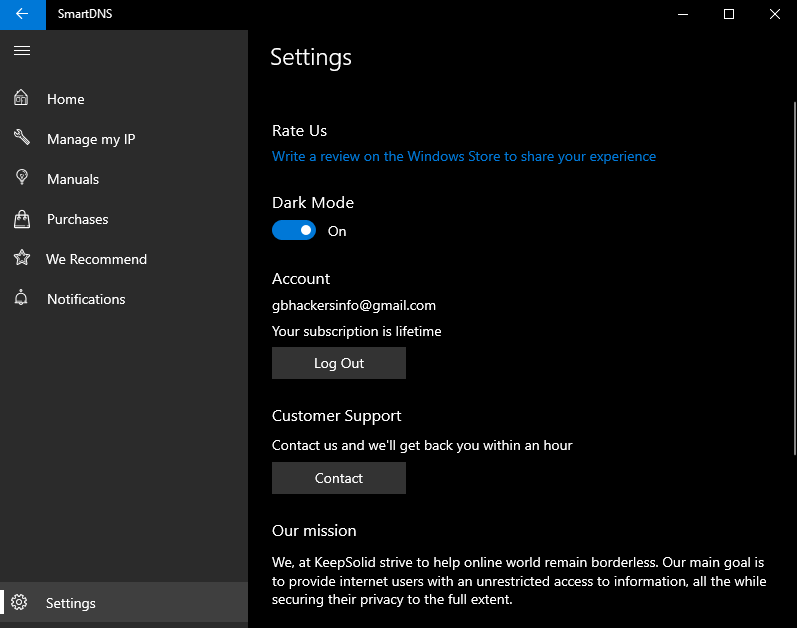Click the Customer Support heading
This screenshot has width=797, height=628.
336,416
